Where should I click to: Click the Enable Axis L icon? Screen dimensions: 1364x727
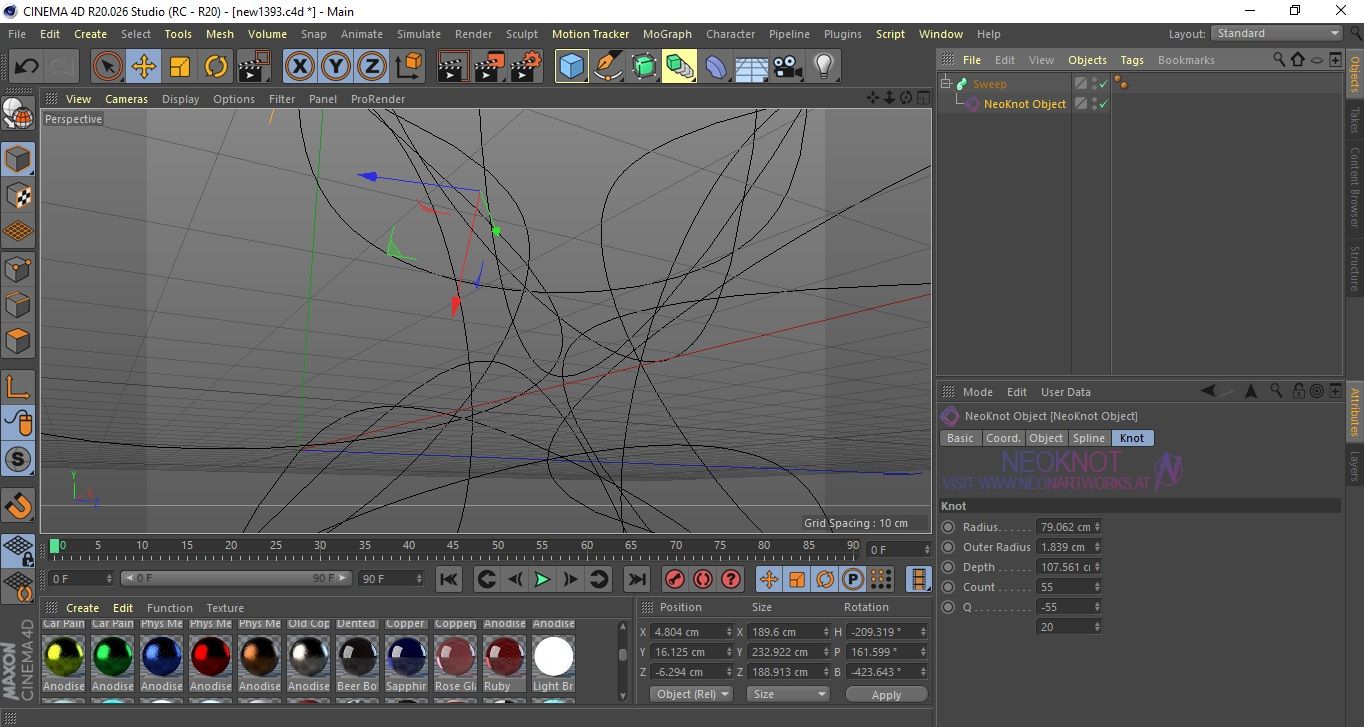(x=18, y=387)
